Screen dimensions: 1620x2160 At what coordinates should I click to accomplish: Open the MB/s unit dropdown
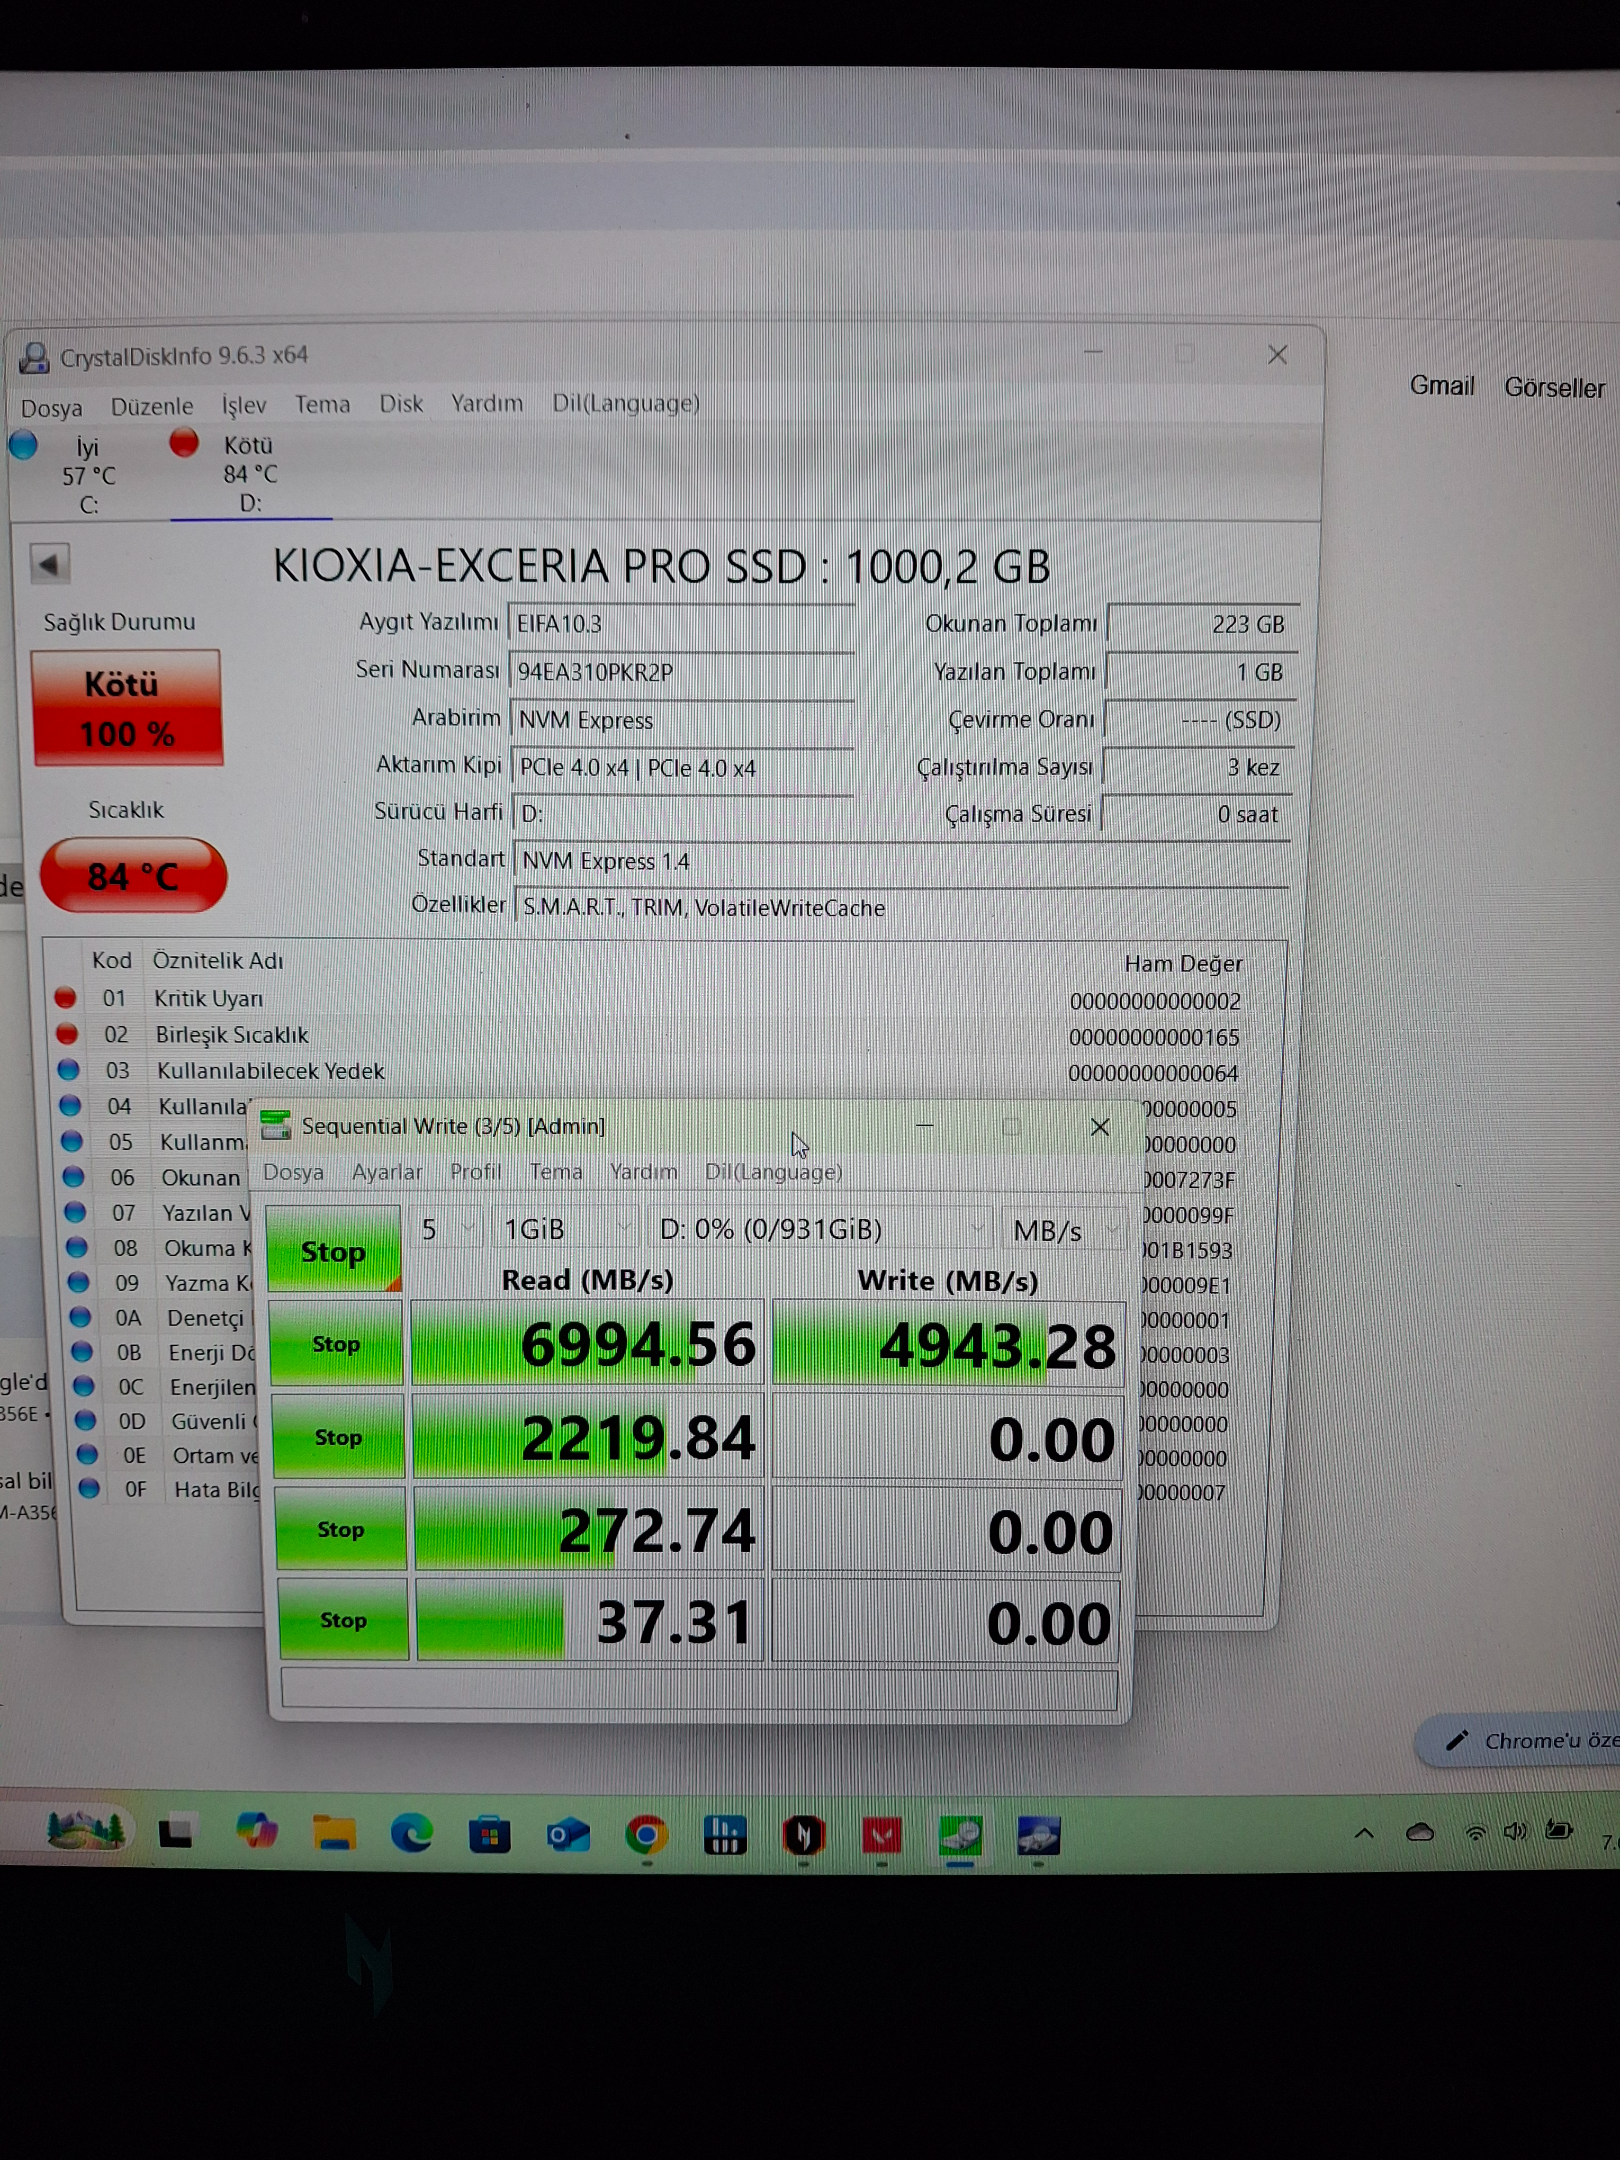pos(1062,1230)
